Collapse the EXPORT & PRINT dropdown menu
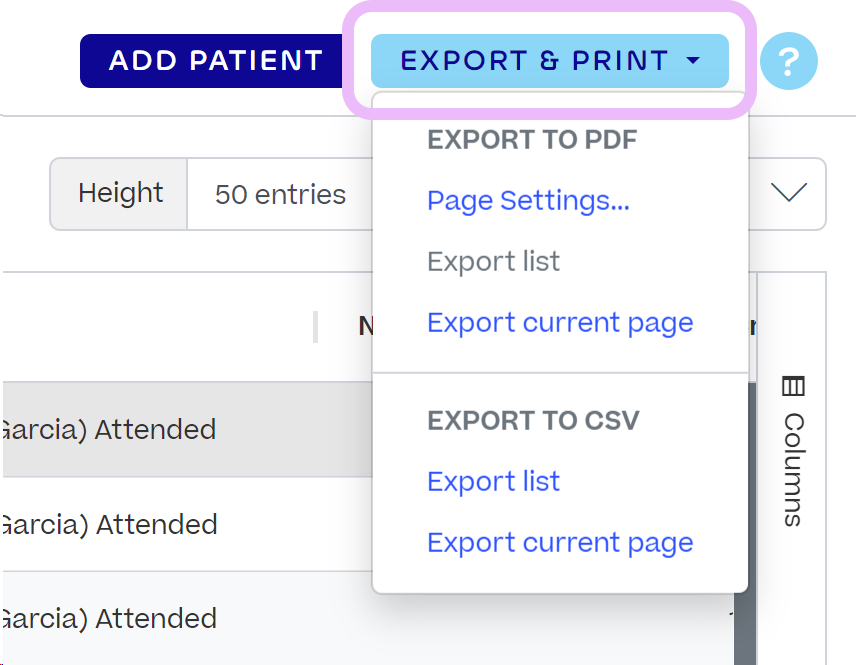The width and height of the screenshot is (856, 665). coord(549,61)
